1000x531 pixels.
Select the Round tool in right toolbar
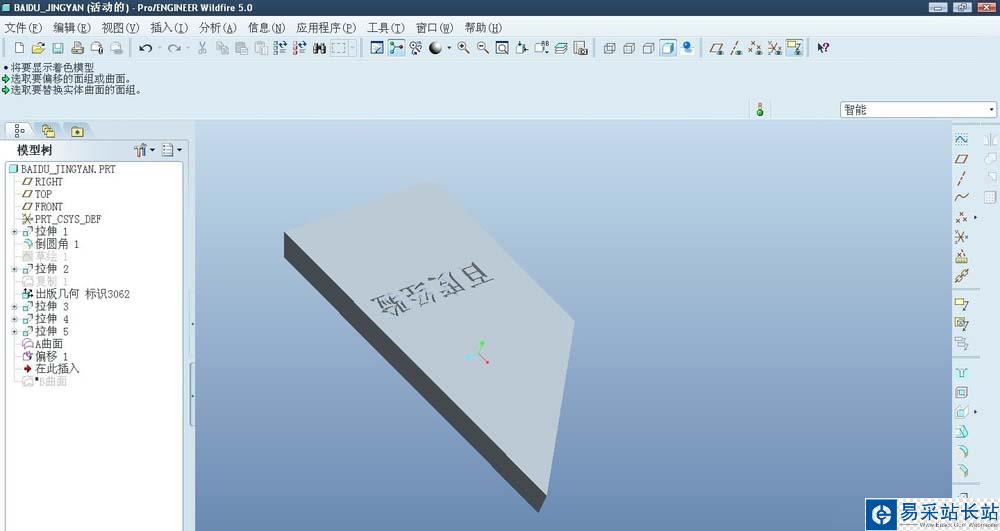click(x=961, y=451)
